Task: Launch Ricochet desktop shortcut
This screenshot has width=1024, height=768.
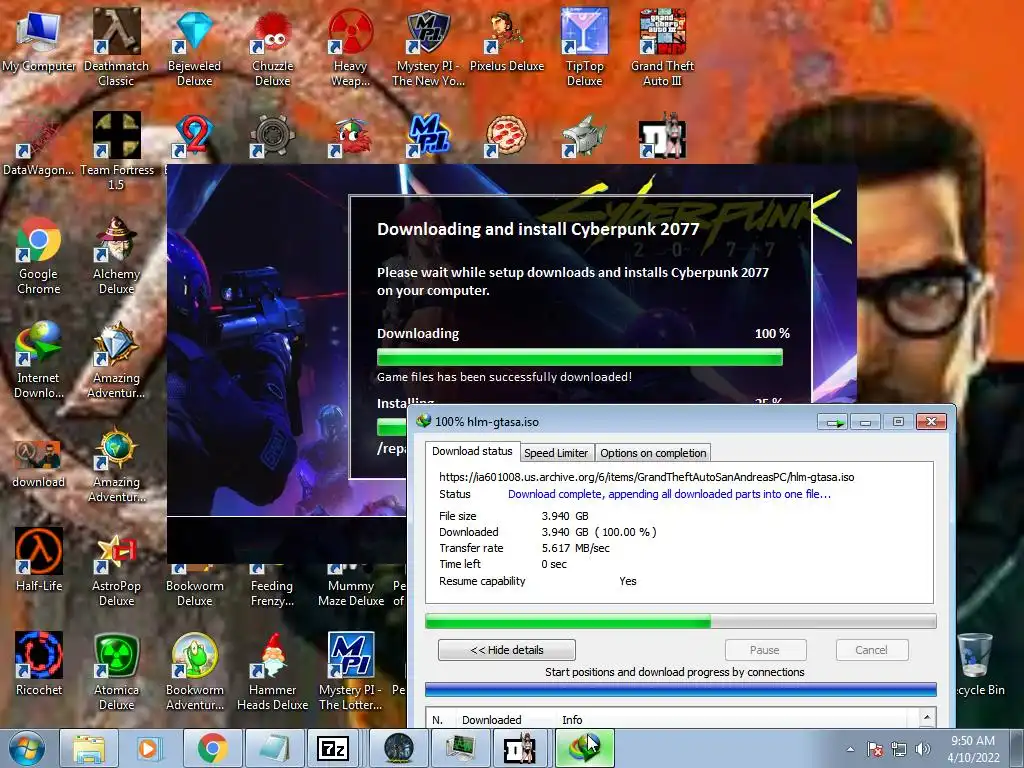Action: pyautogui.click(x=39, y=664)
